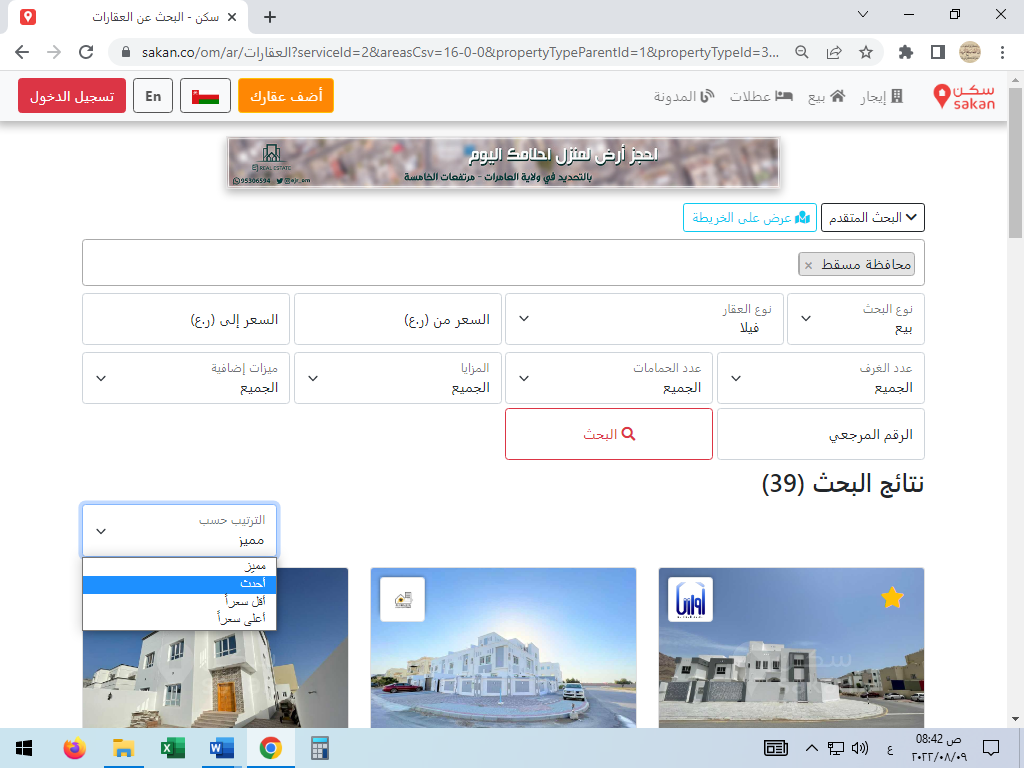The width and height of the screenshot is (1024, 768).
Task: Collapse the الترتيب حسب sort dropdown
Action: click(x=180, y=530)
